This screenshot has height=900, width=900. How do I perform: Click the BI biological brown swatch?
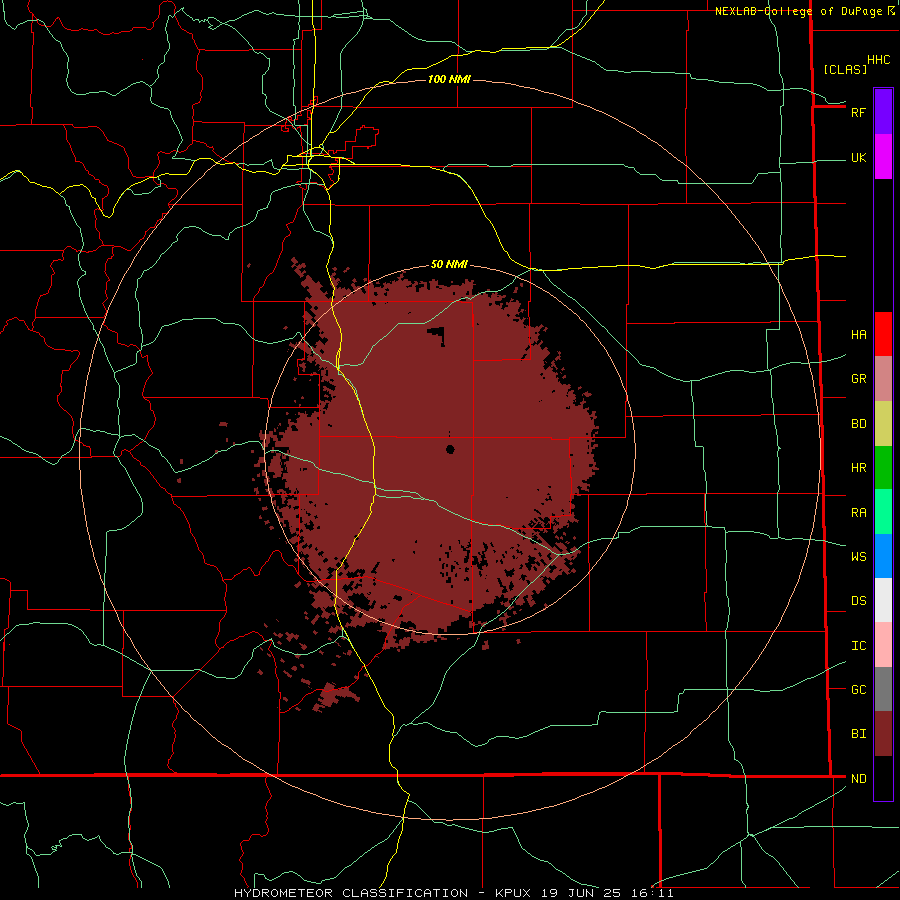point(883,734)
